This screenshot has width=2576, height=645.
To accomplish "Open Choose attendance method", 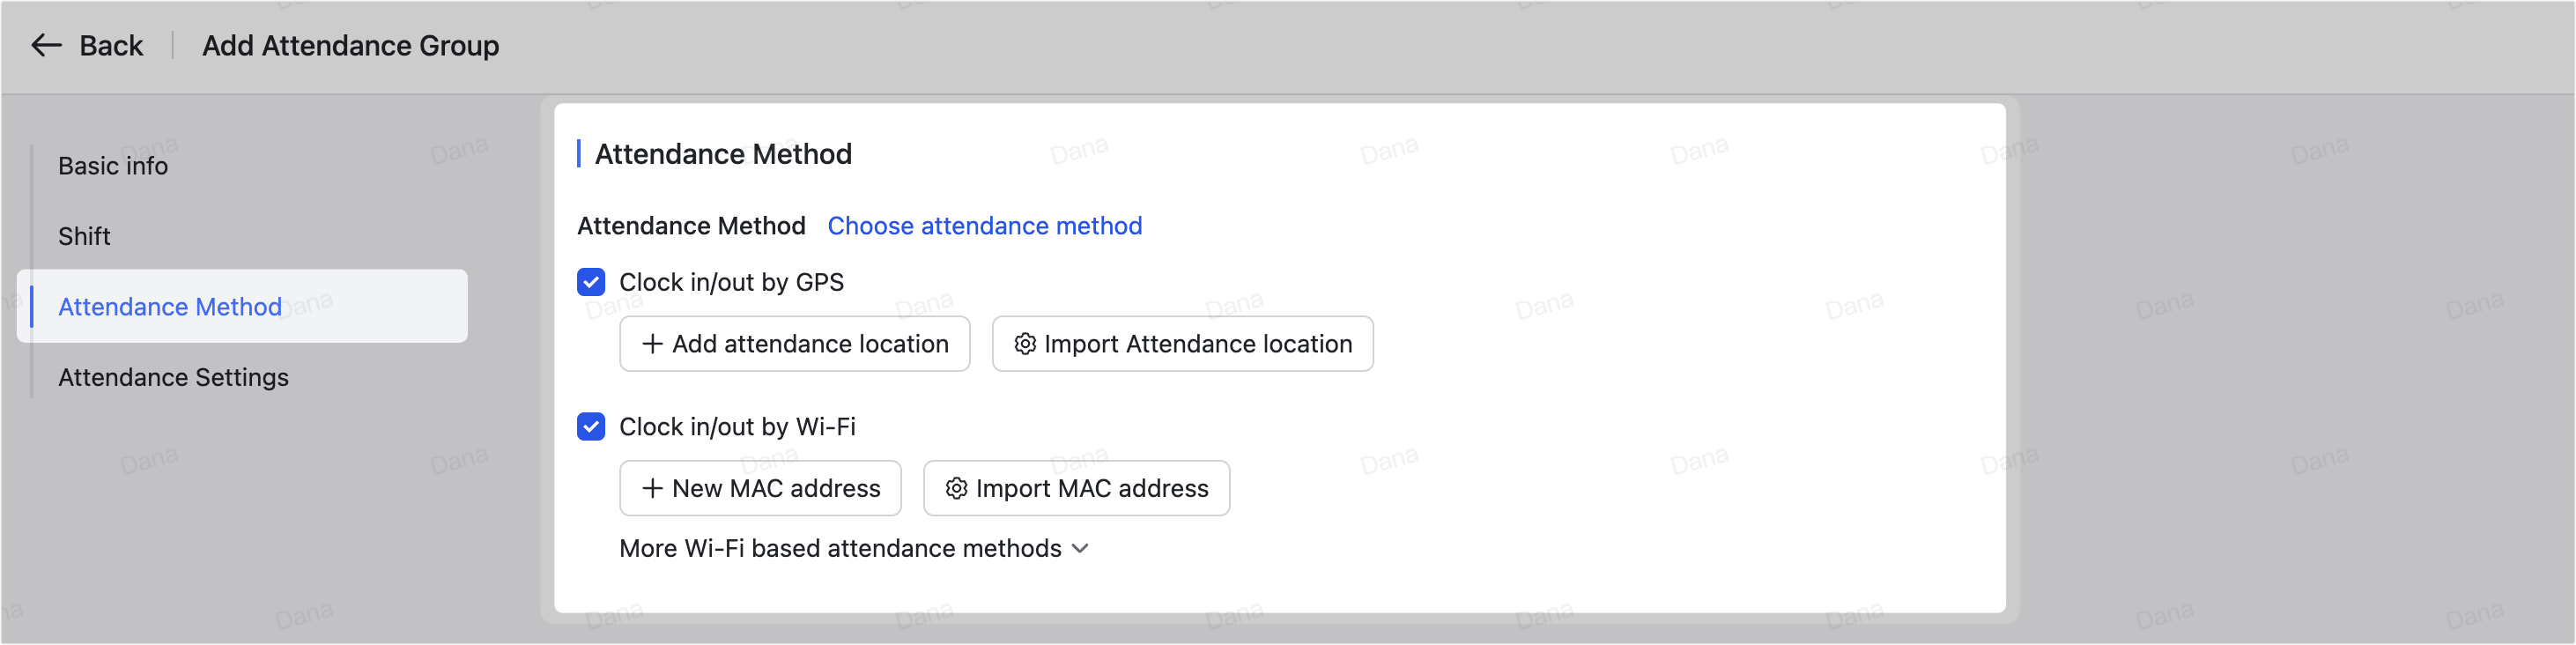I will [x=984, y=226].
